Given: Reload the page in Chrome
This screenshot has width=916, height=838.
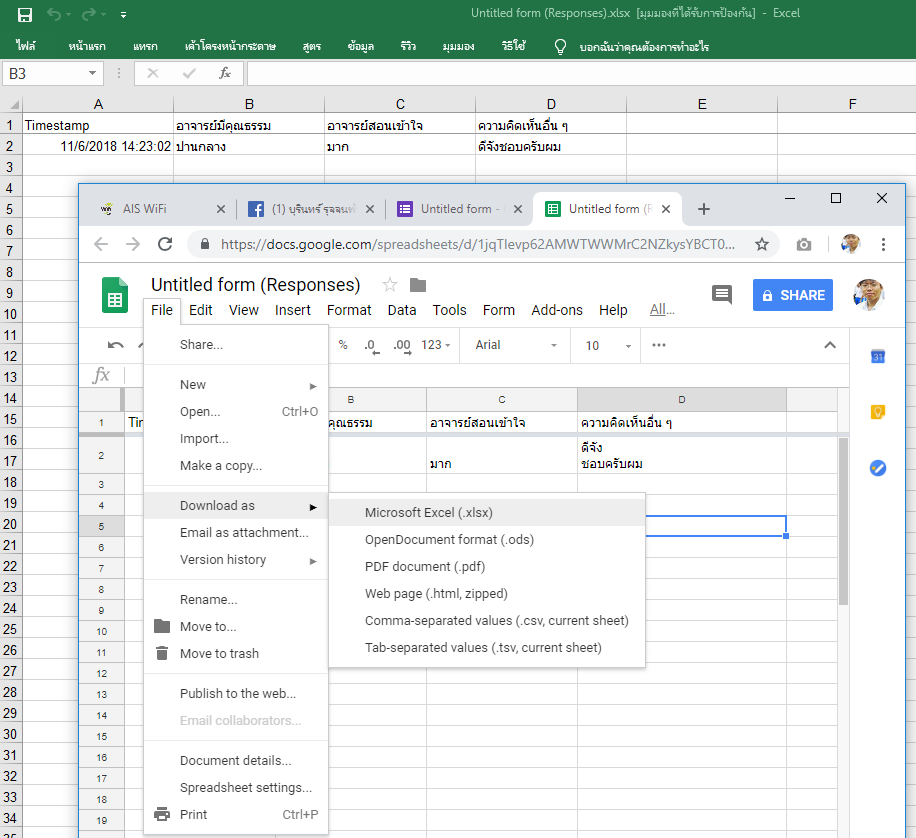Looking at the screenshot, I should 166,244.
